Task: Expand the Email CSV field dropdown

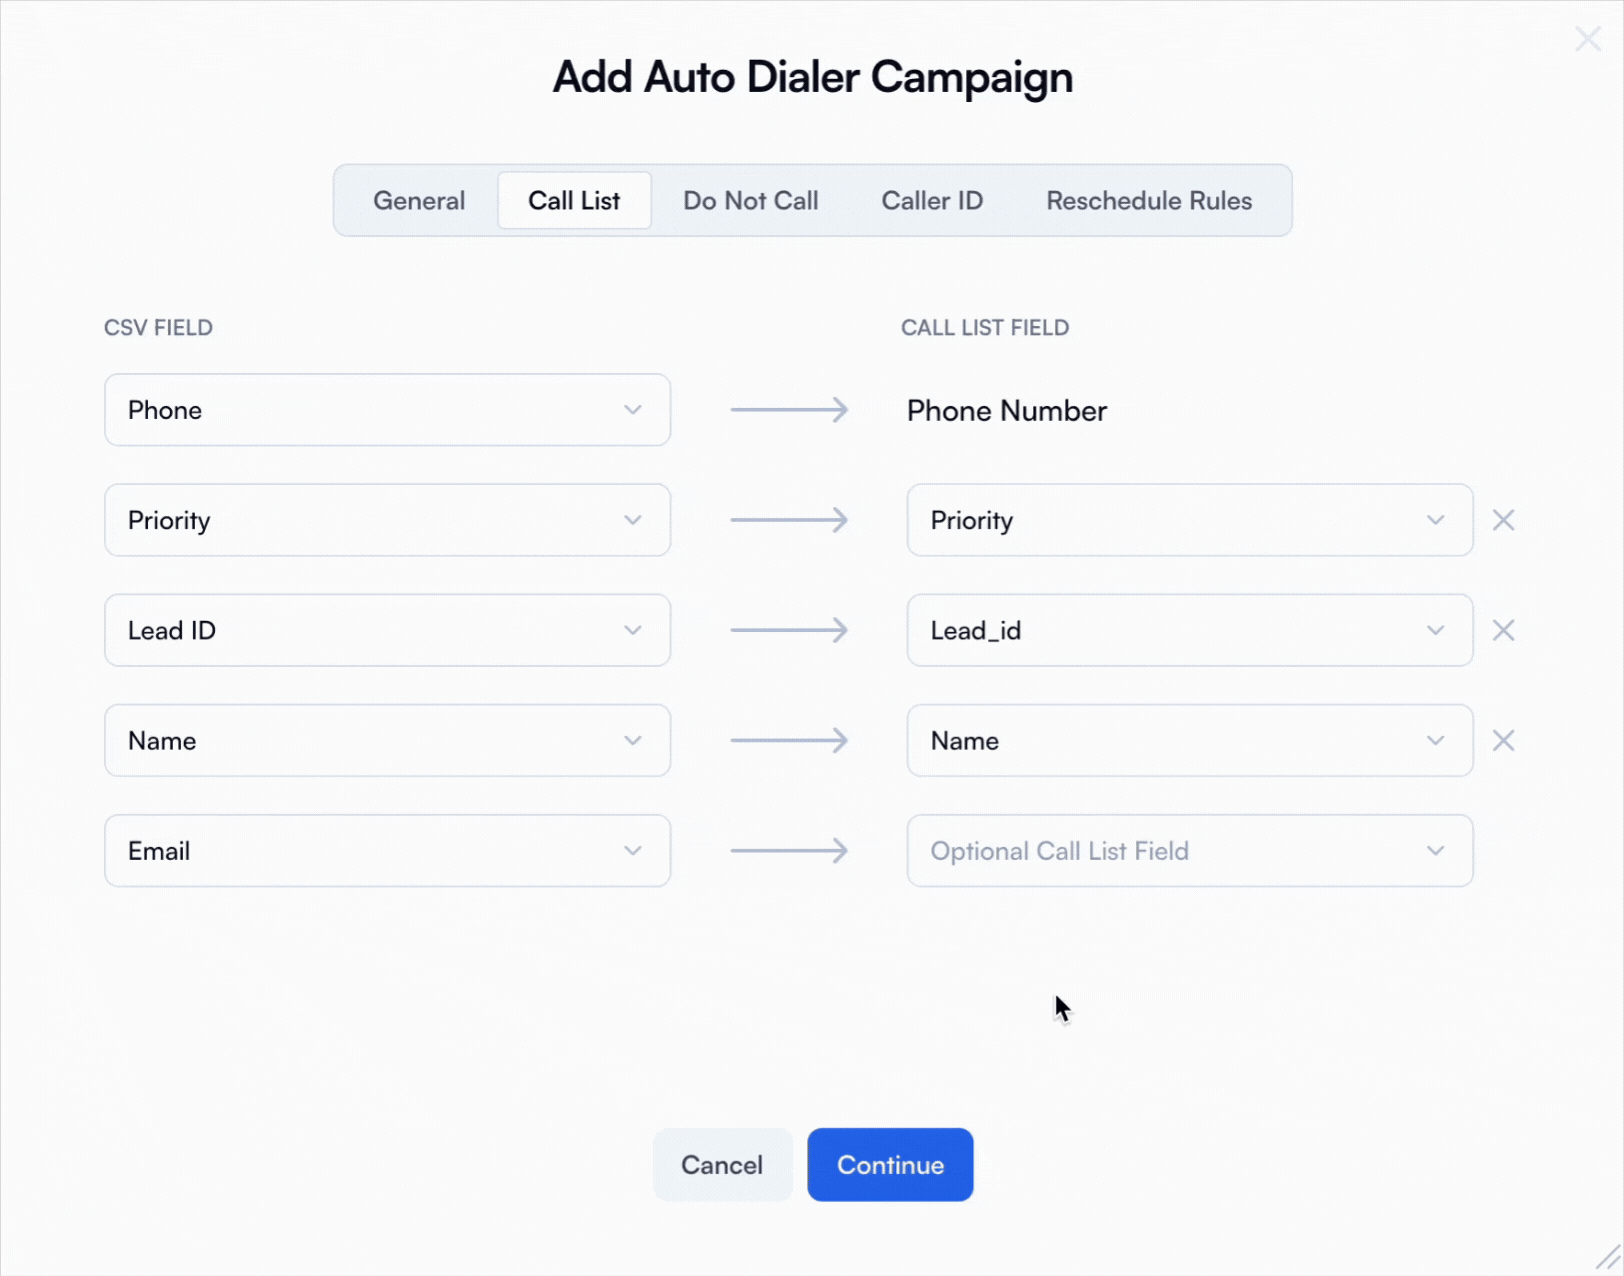Action: pyautogui.click(x=387, y=850)
